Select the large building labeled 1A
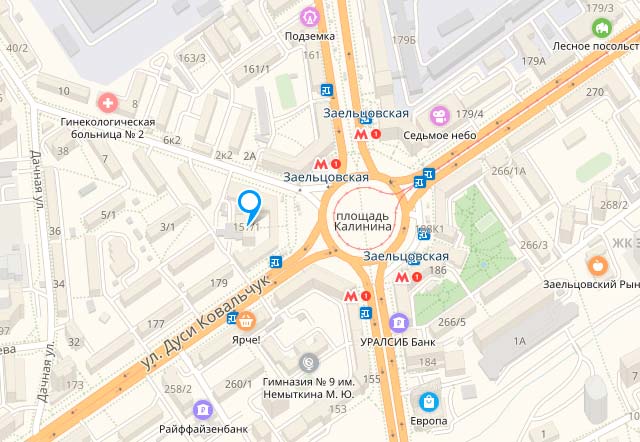 point(520,341)
